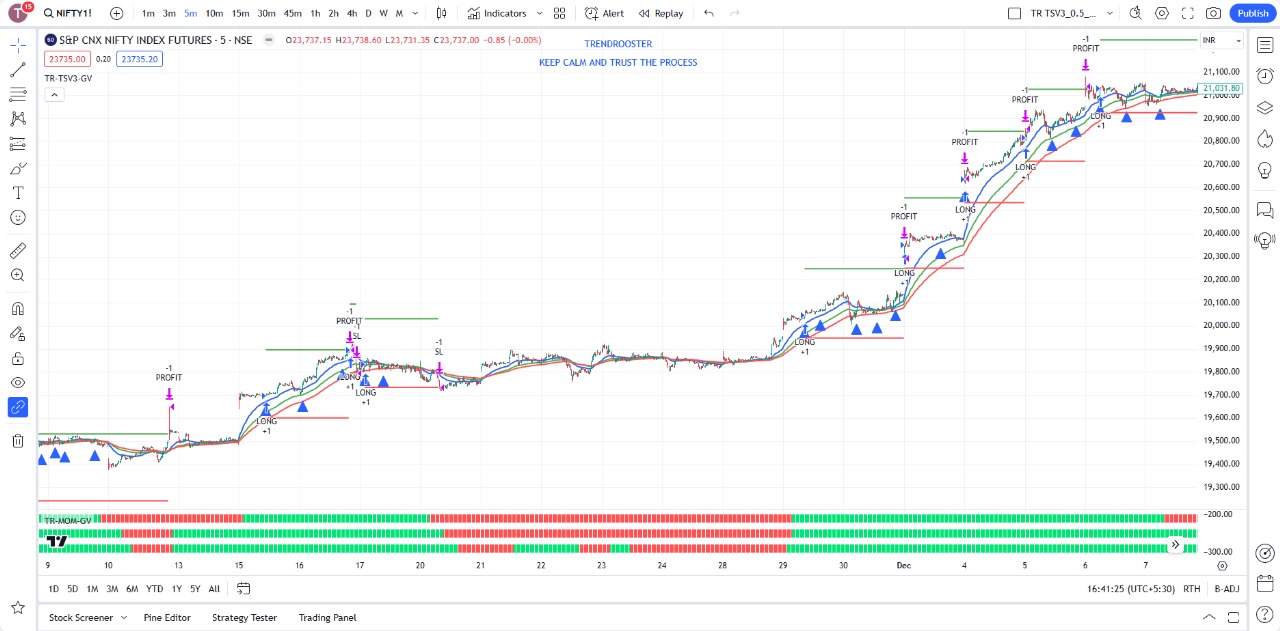Remove drawings with trash icon
The height and width of the screenshot is (631, 1280).
click(x=18, y=441)
